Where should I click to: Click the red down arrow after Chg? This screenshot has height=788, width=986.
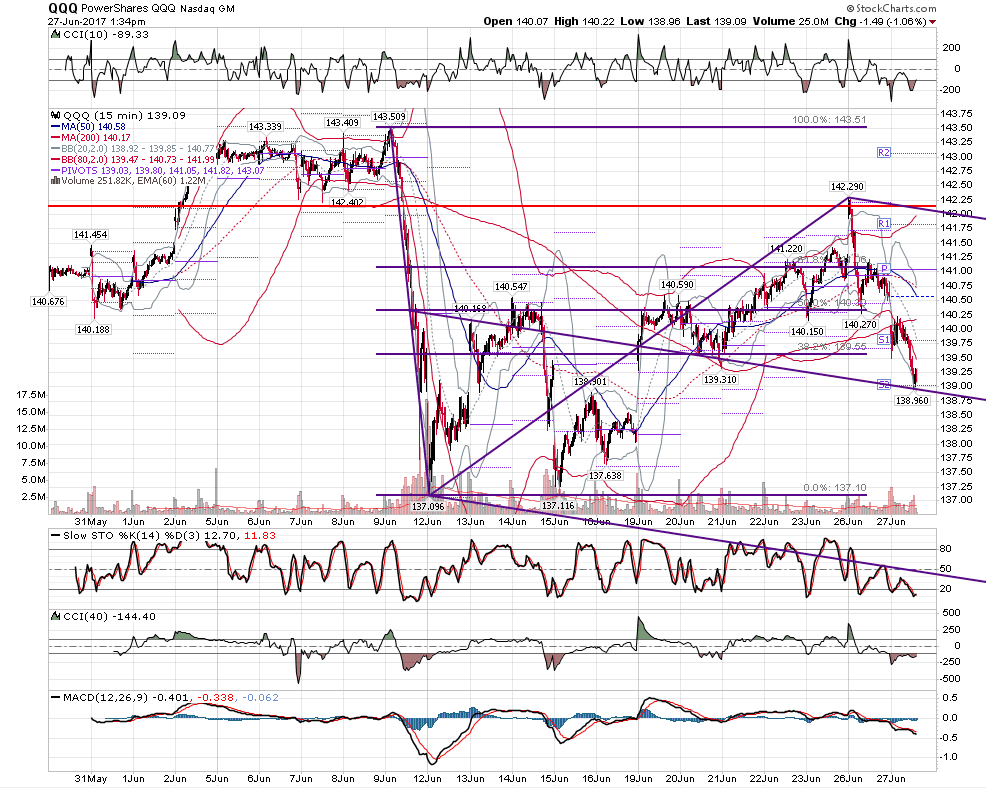[x=933, y=22]
